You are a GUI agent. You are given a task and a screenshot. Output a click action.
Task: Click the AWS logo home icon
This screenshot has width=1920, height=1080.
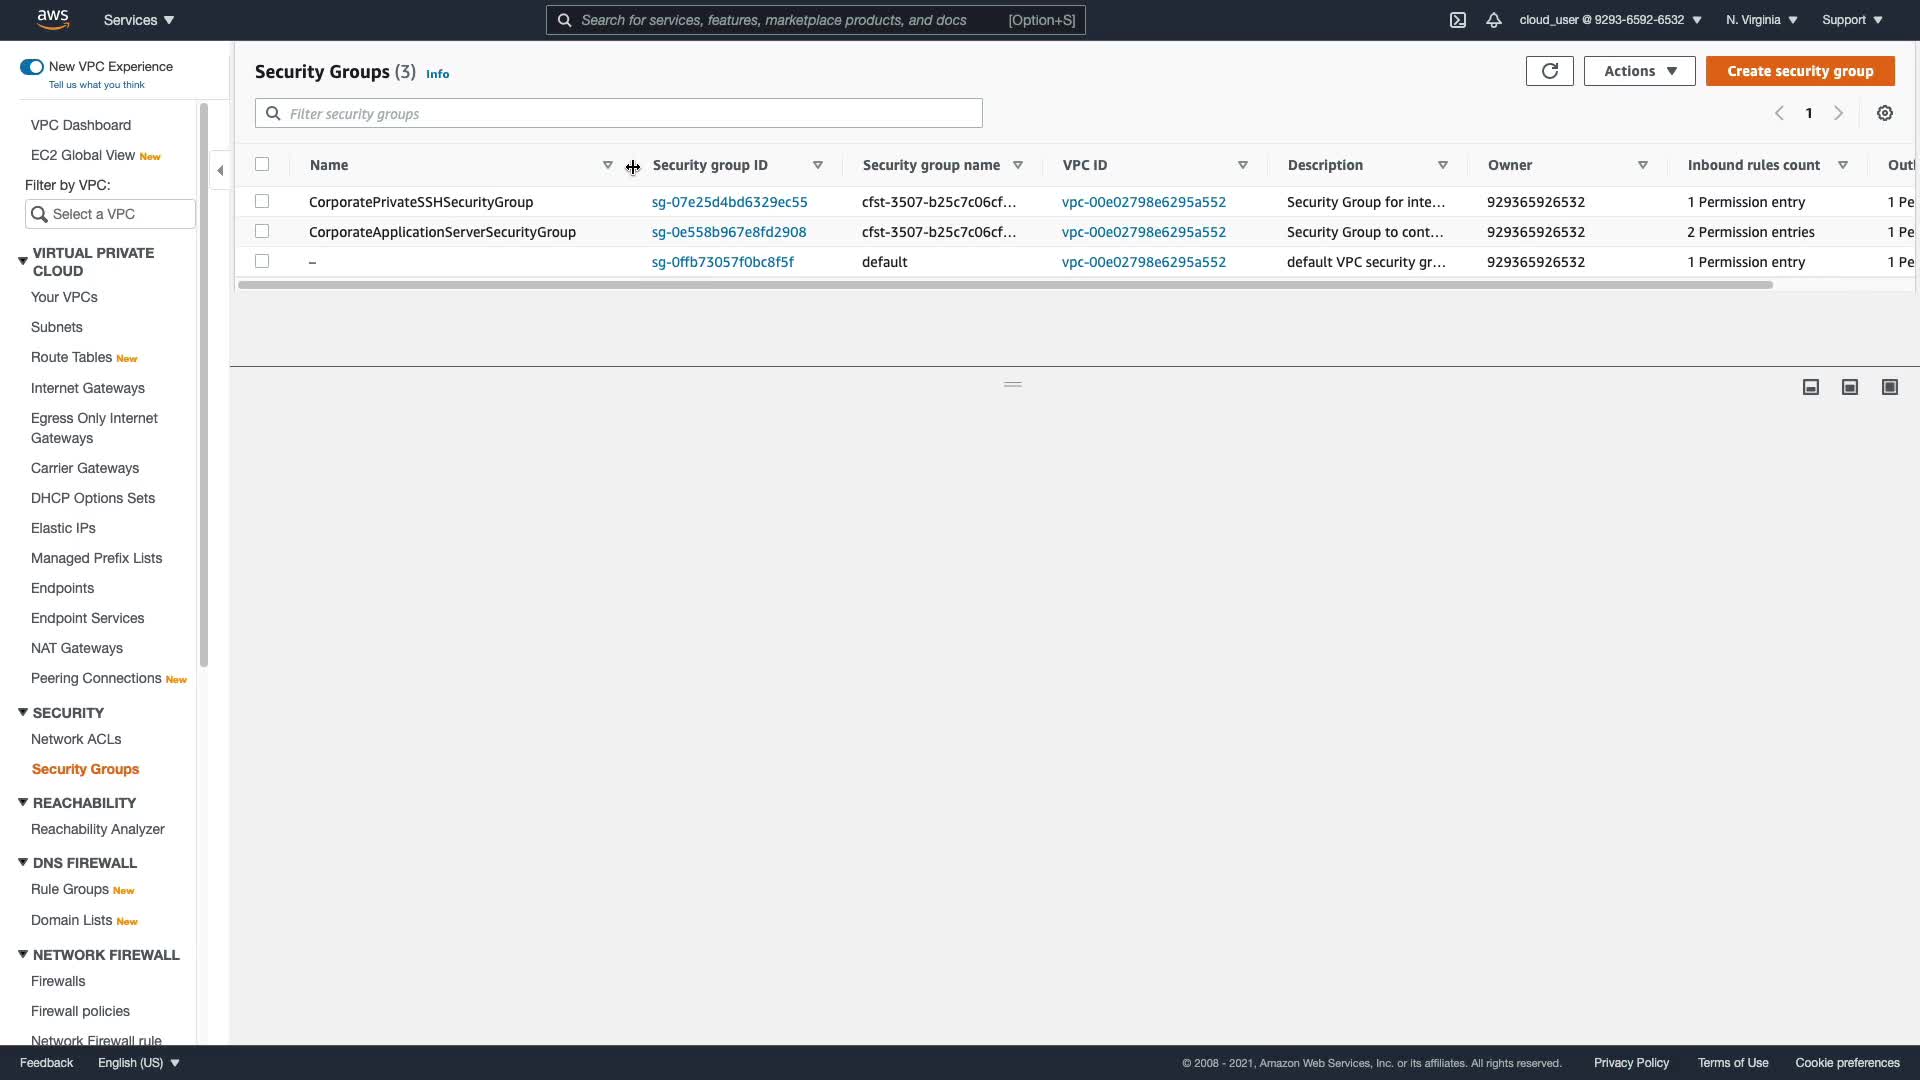[52, 19]
